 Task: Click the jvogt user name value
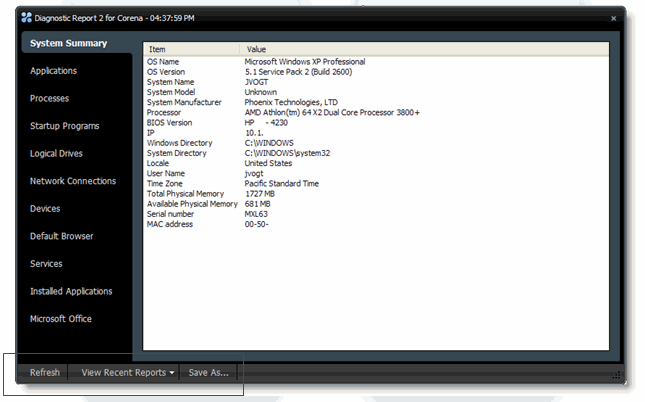[254, 174]
